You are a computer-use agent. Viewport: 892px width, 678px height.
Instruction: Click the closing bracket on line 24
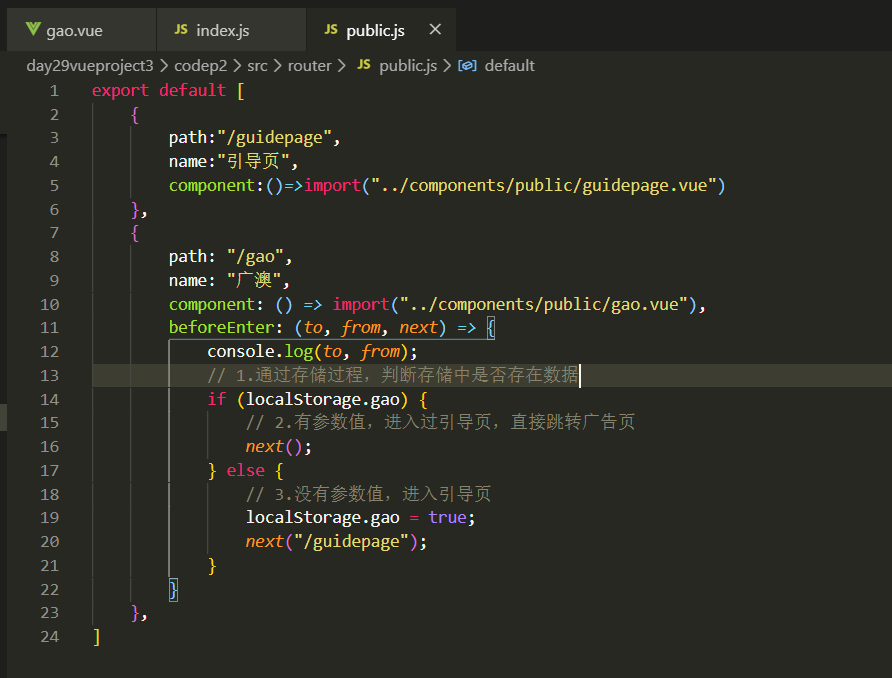click(97, 637)
